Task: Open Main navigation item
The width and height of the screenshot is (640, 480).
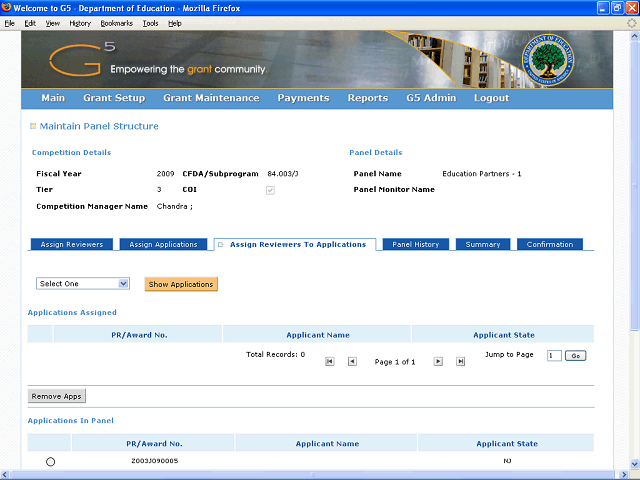Action: click(53, 98)
